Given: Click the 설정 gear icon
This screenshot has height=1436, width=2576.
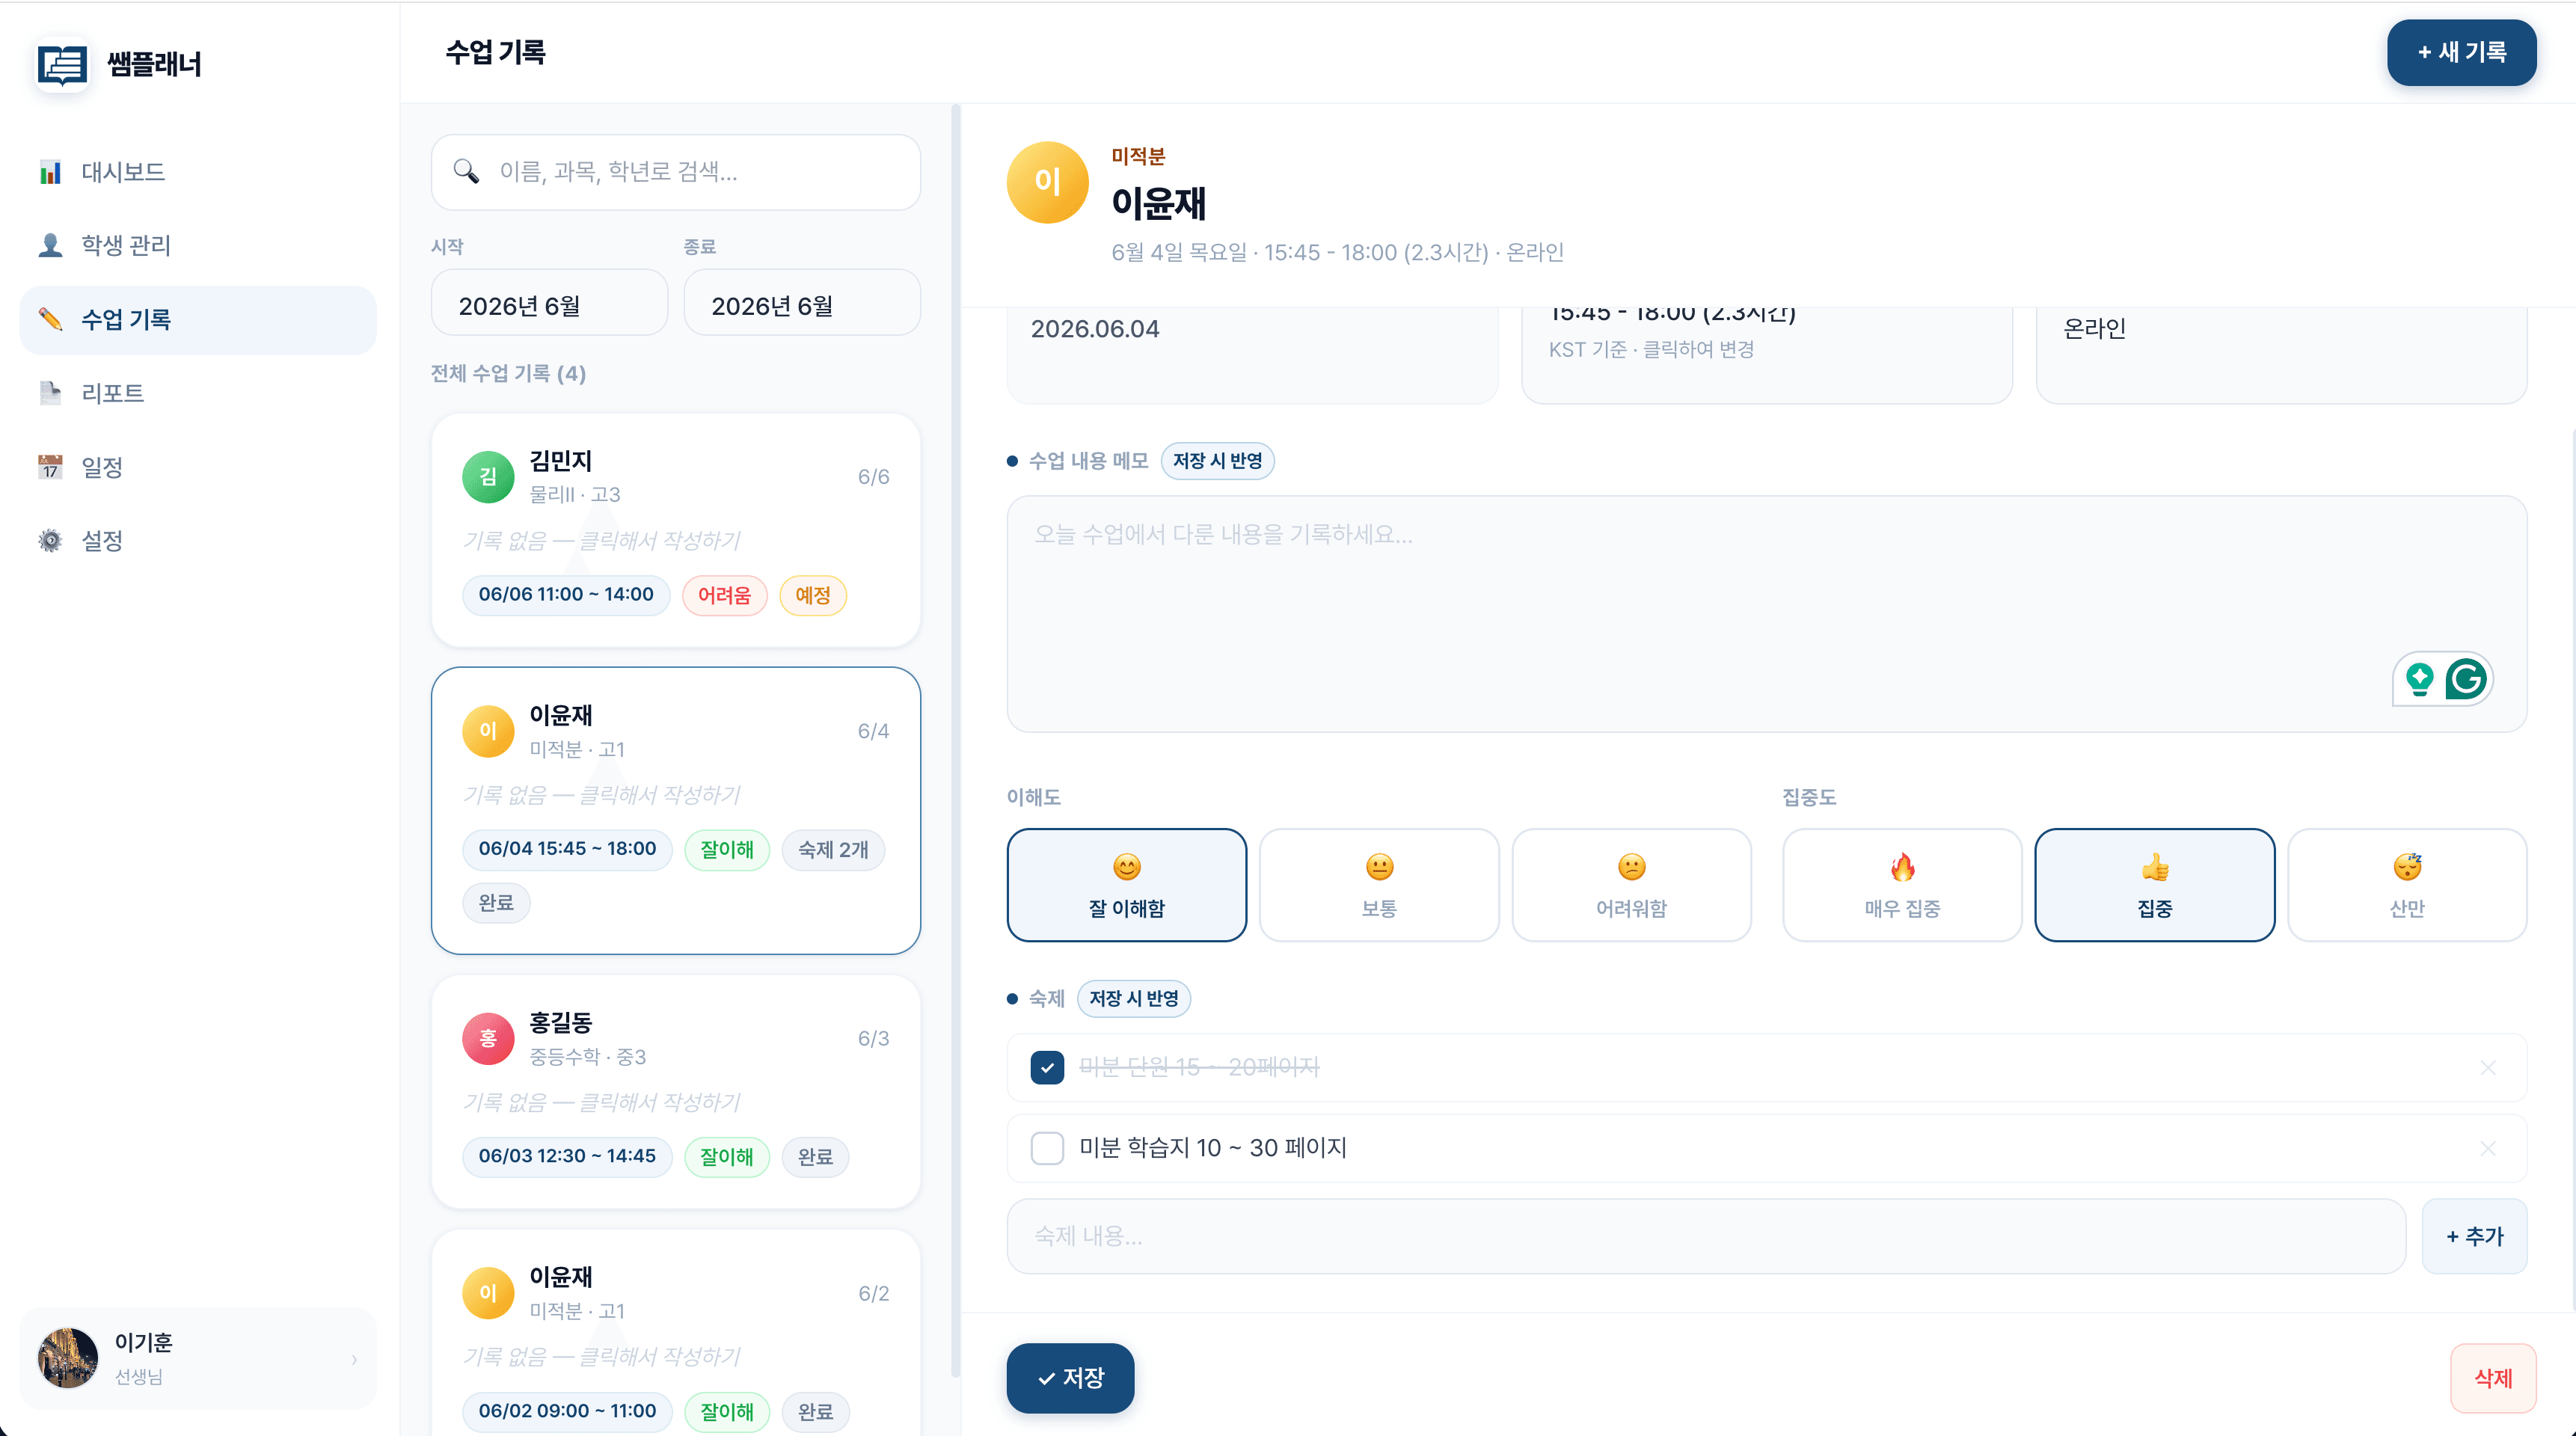Looking at the screenshot, I should coord(50,541).
